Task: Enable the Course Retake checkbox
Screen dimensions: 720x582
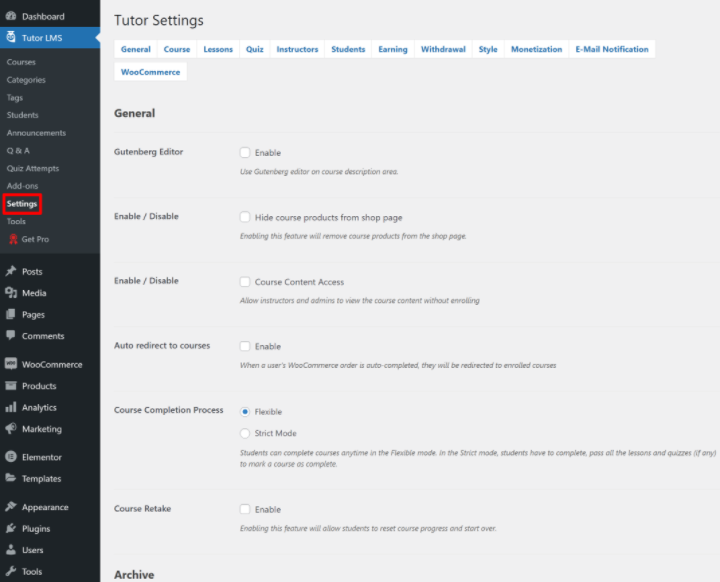Action: click(x=245, y=509)
